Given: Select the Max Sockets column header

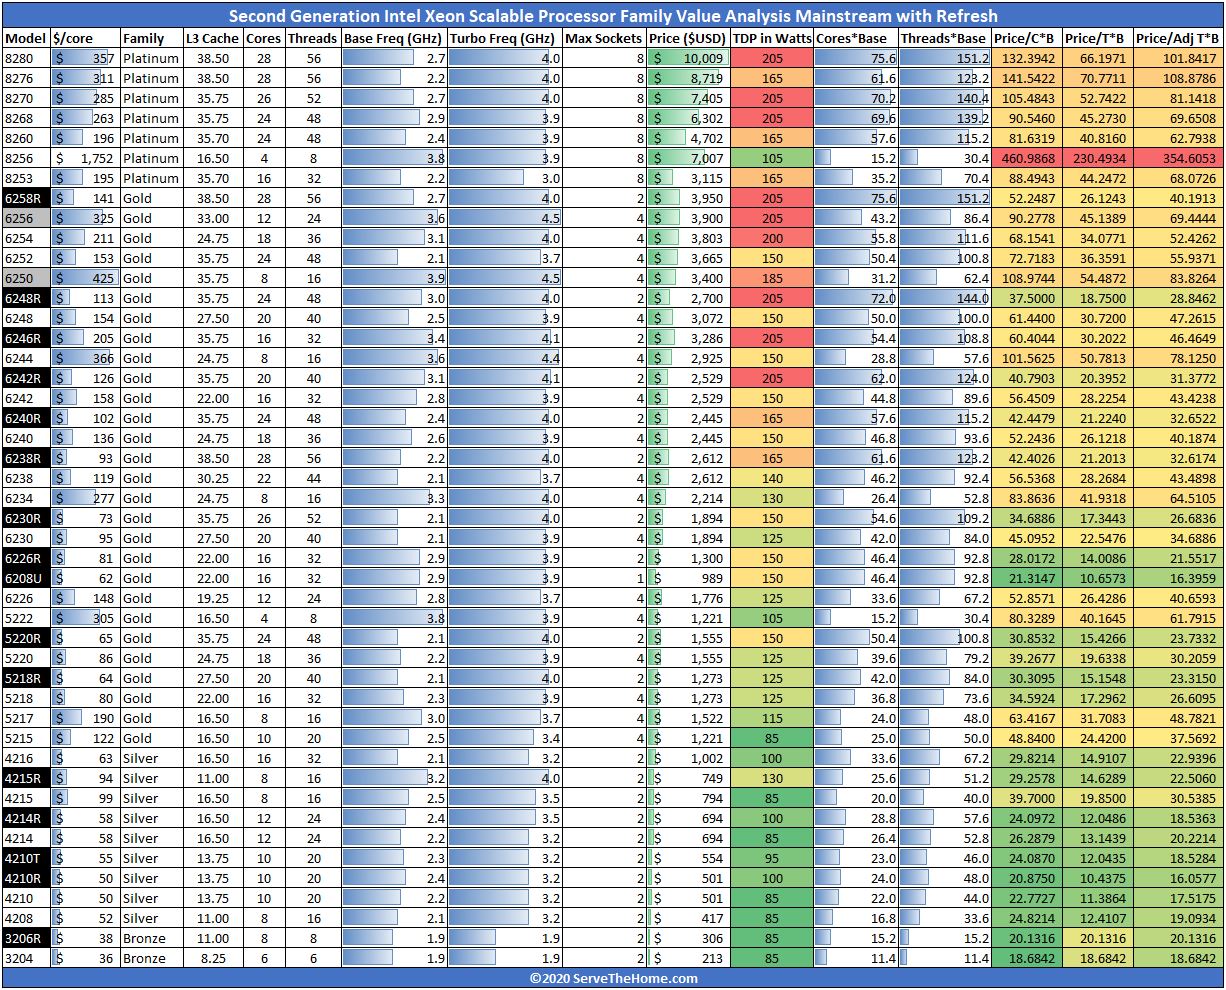Looking at the screenshot, I should click(x=604, y=38).
